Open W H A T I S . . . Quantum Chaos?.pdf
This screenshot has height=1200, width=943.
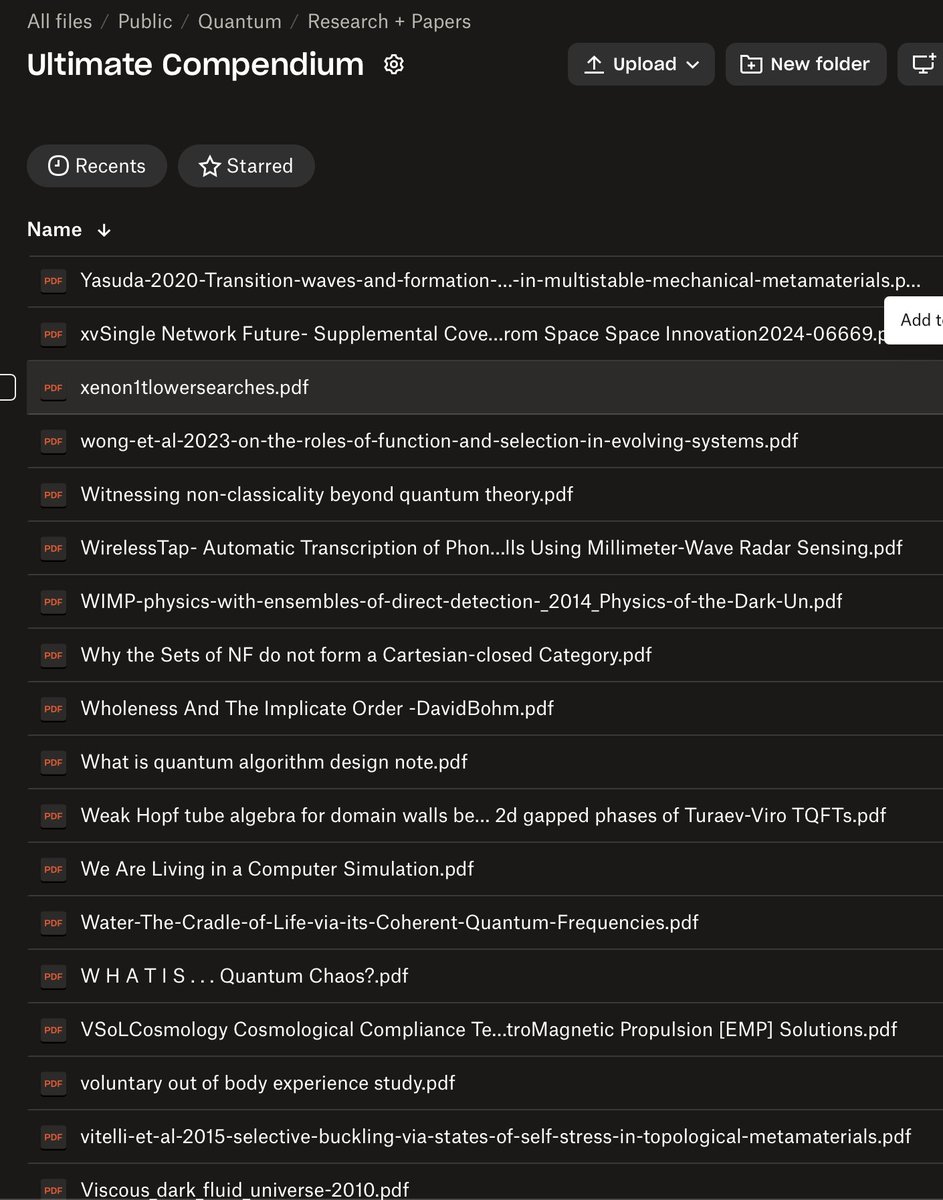point(244,976)
